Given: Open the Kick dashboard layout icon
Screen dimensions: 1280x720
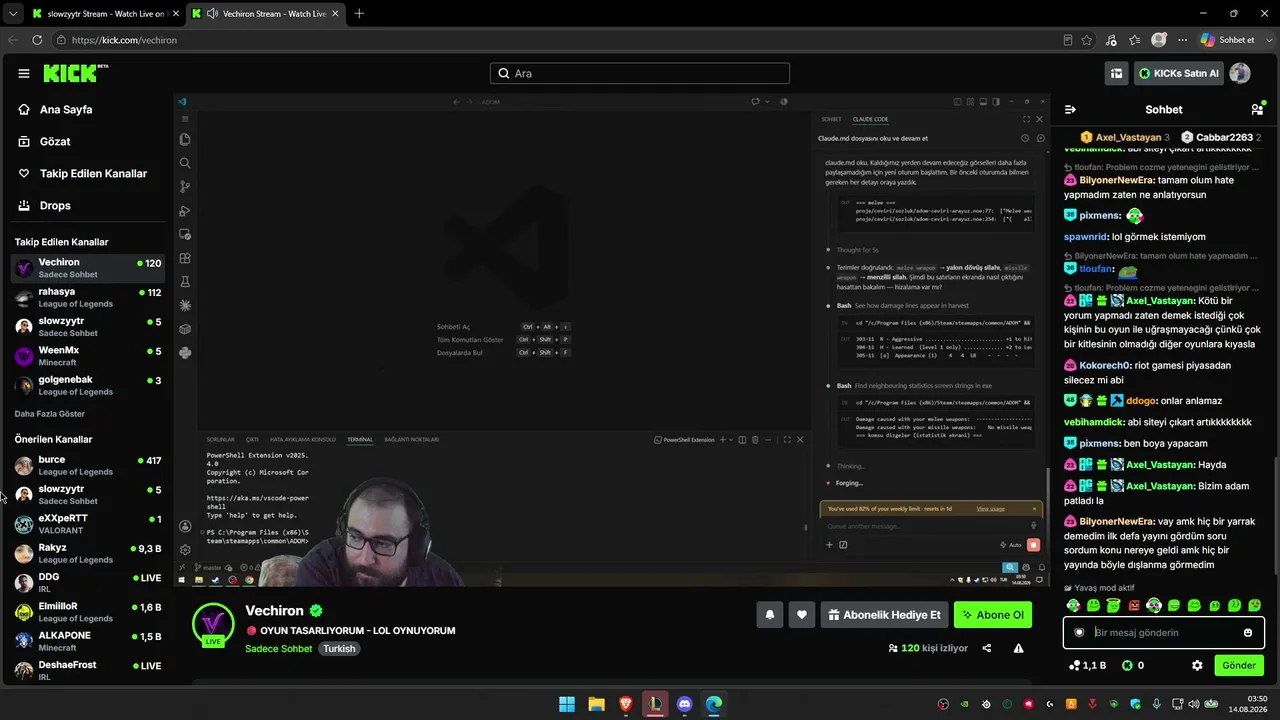Looking at the screenshot, I should [1116, 73].
